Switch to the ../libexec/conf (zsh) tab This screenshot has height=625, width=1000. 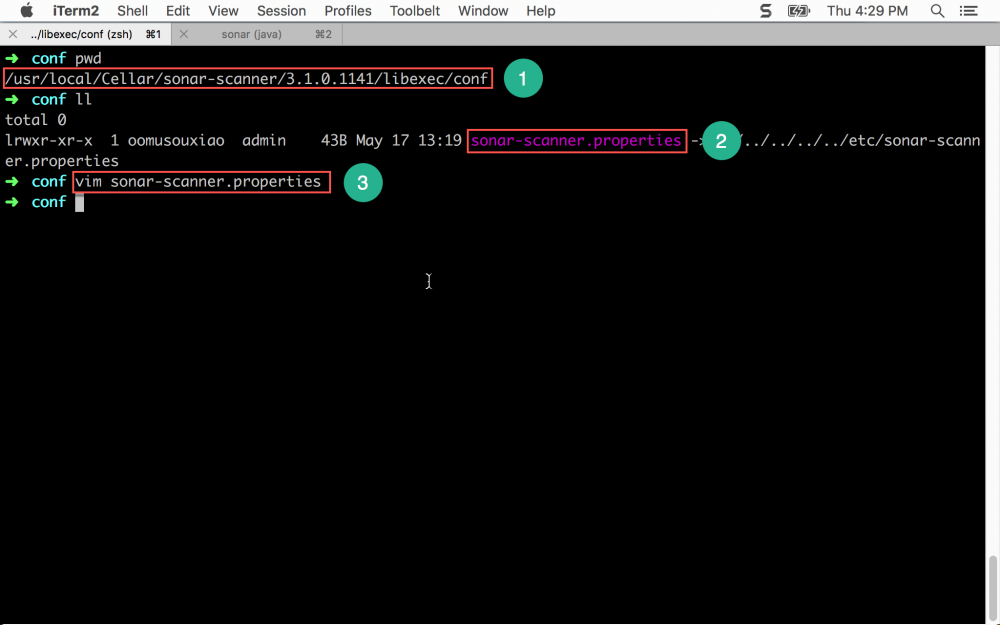tap(85, 34)
